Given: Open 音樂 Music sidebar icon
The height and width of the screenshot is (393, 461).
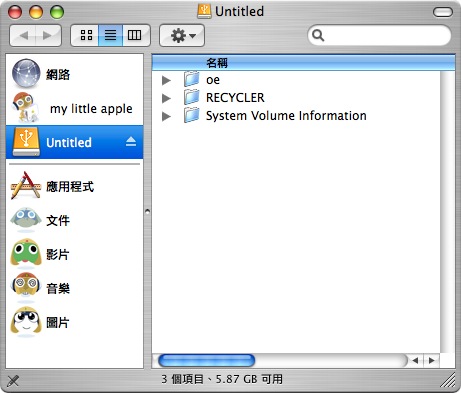Looking at the screenshot, I should click(x=26, y=287).
